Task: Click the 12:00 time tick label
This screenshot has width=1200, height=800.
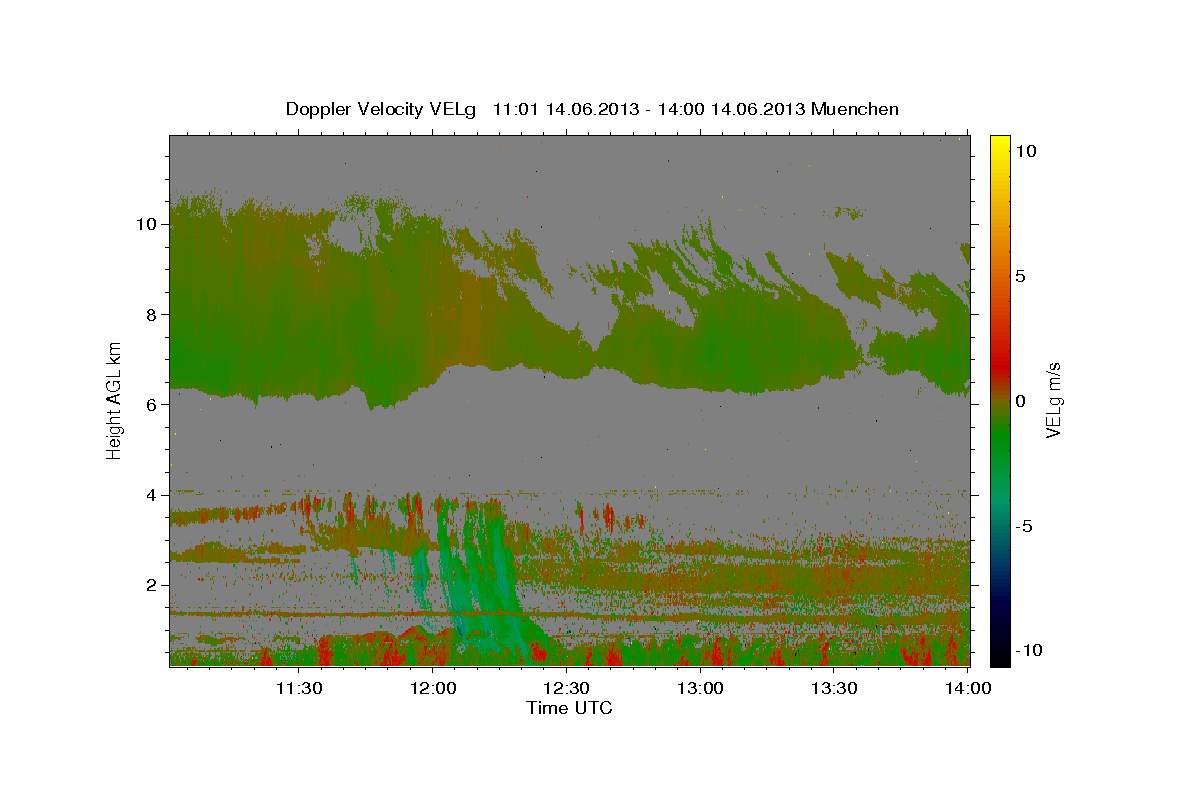Action: pos(433,688)
